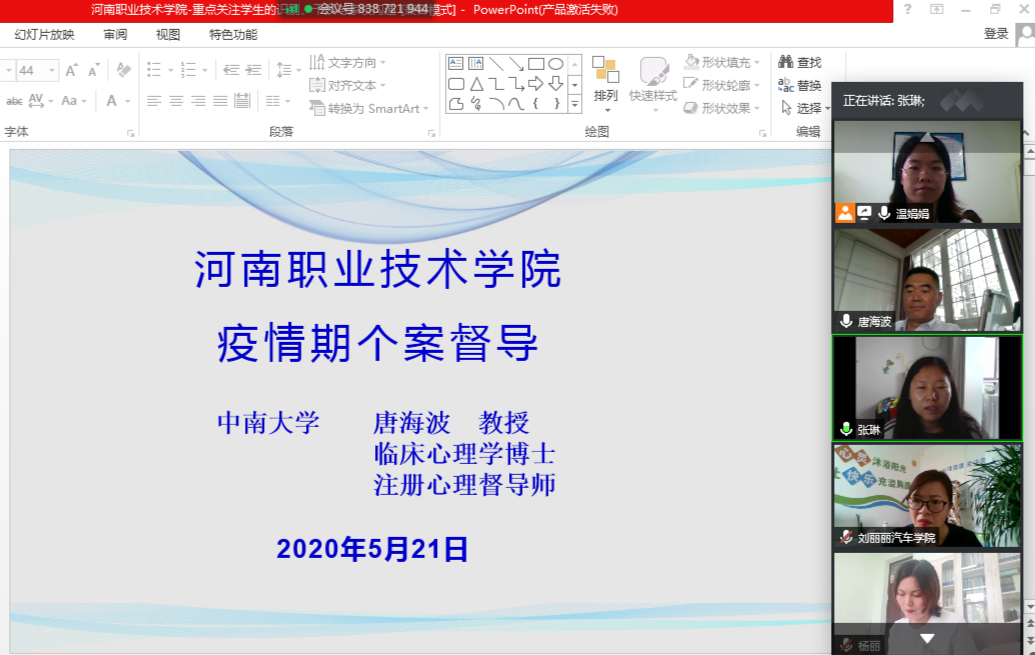Screen dimensions: 1035x655
Task: Click the increase font size icon
Action: (x=72, y=70)
